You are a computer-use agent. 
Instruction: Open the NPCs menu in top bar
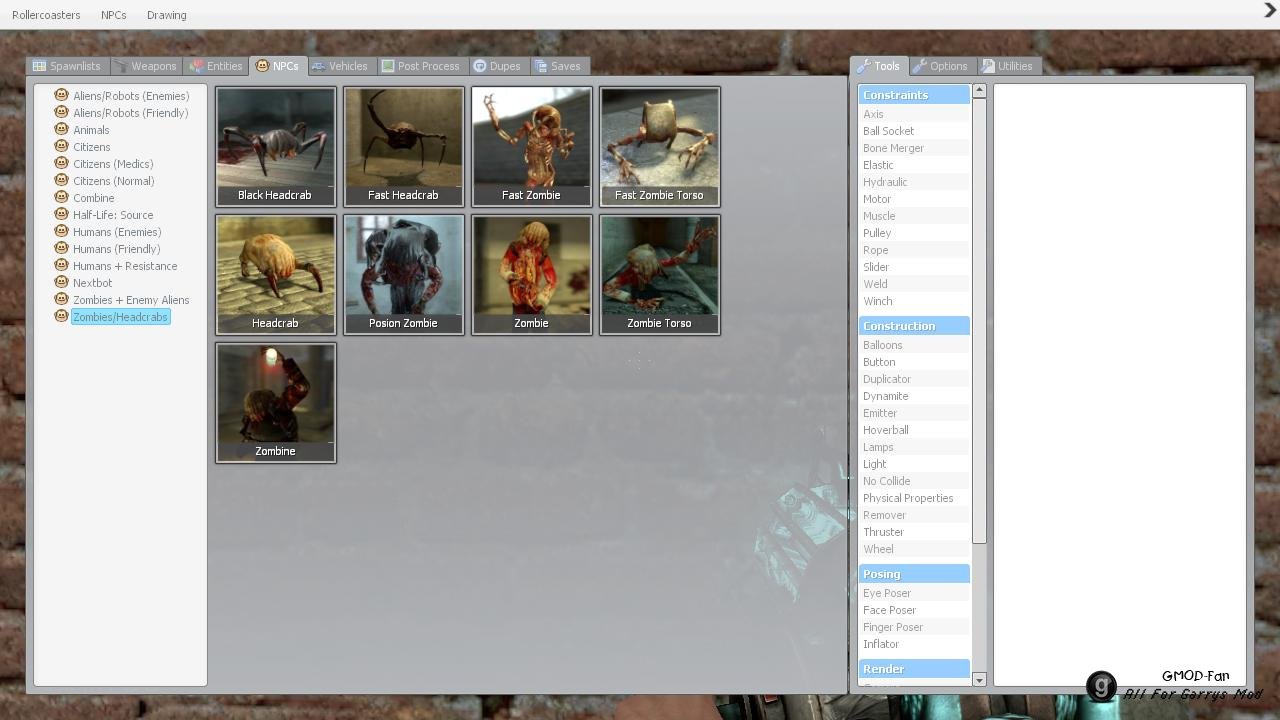point(114,15)
